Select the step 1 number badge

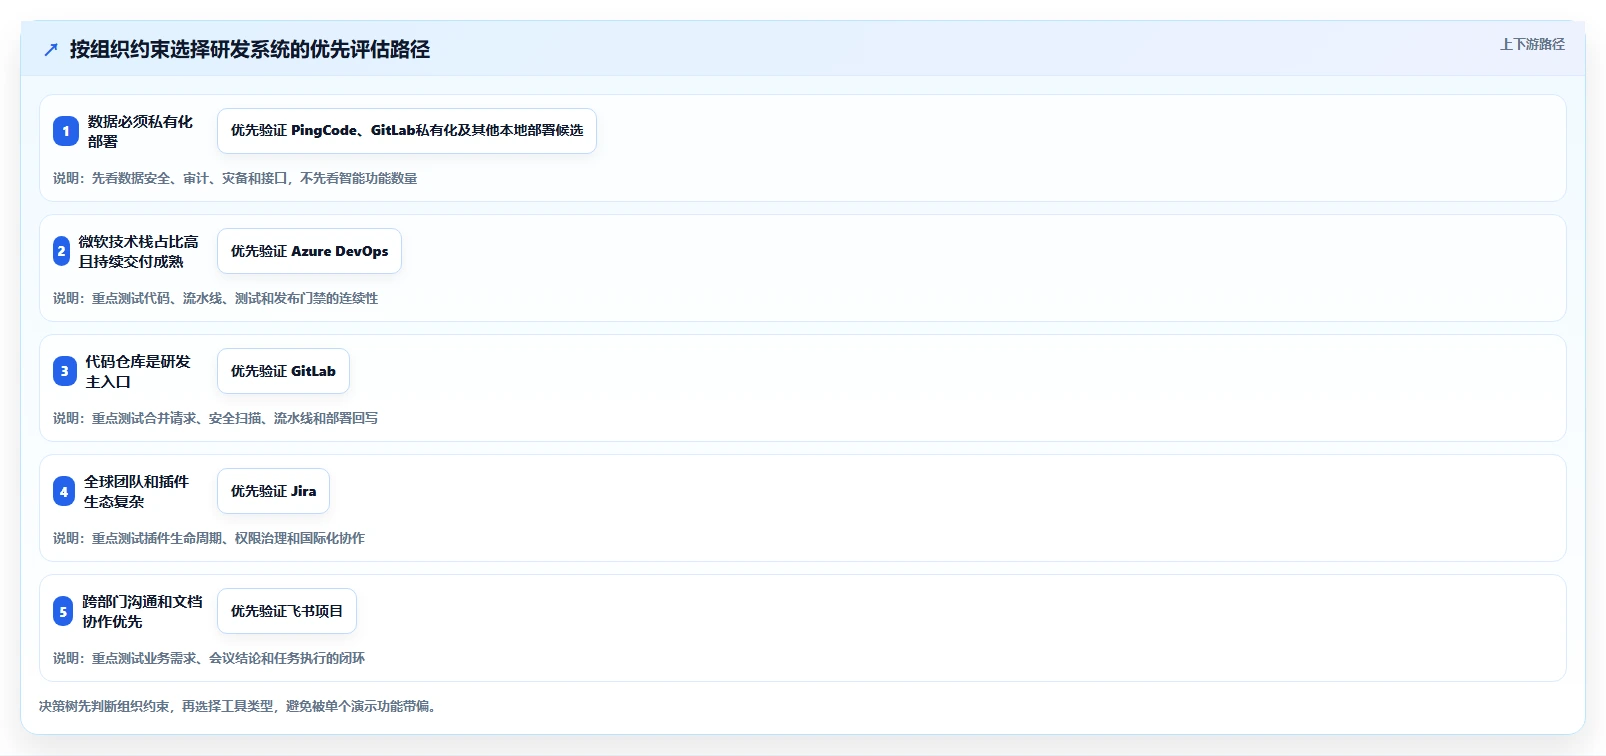coord(66,131)
